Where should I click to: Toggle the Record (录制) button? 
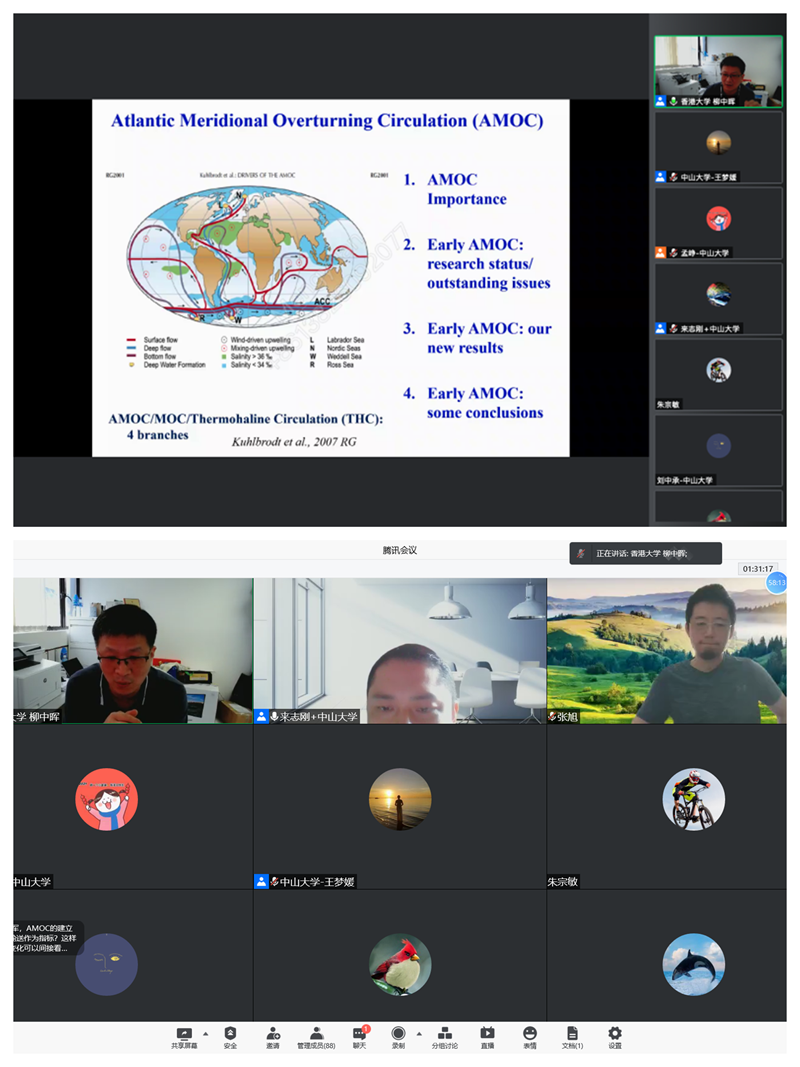coord(398,1034)
